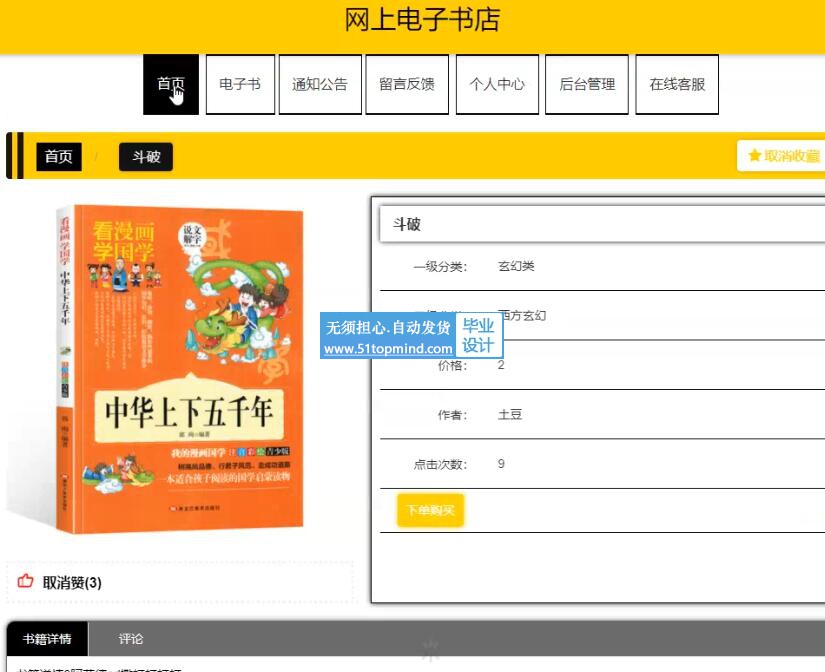The height and width of the screenshot is (672, 825).
Task: Open the 首页 navigation menu item
Action: (x=171, y=84)
